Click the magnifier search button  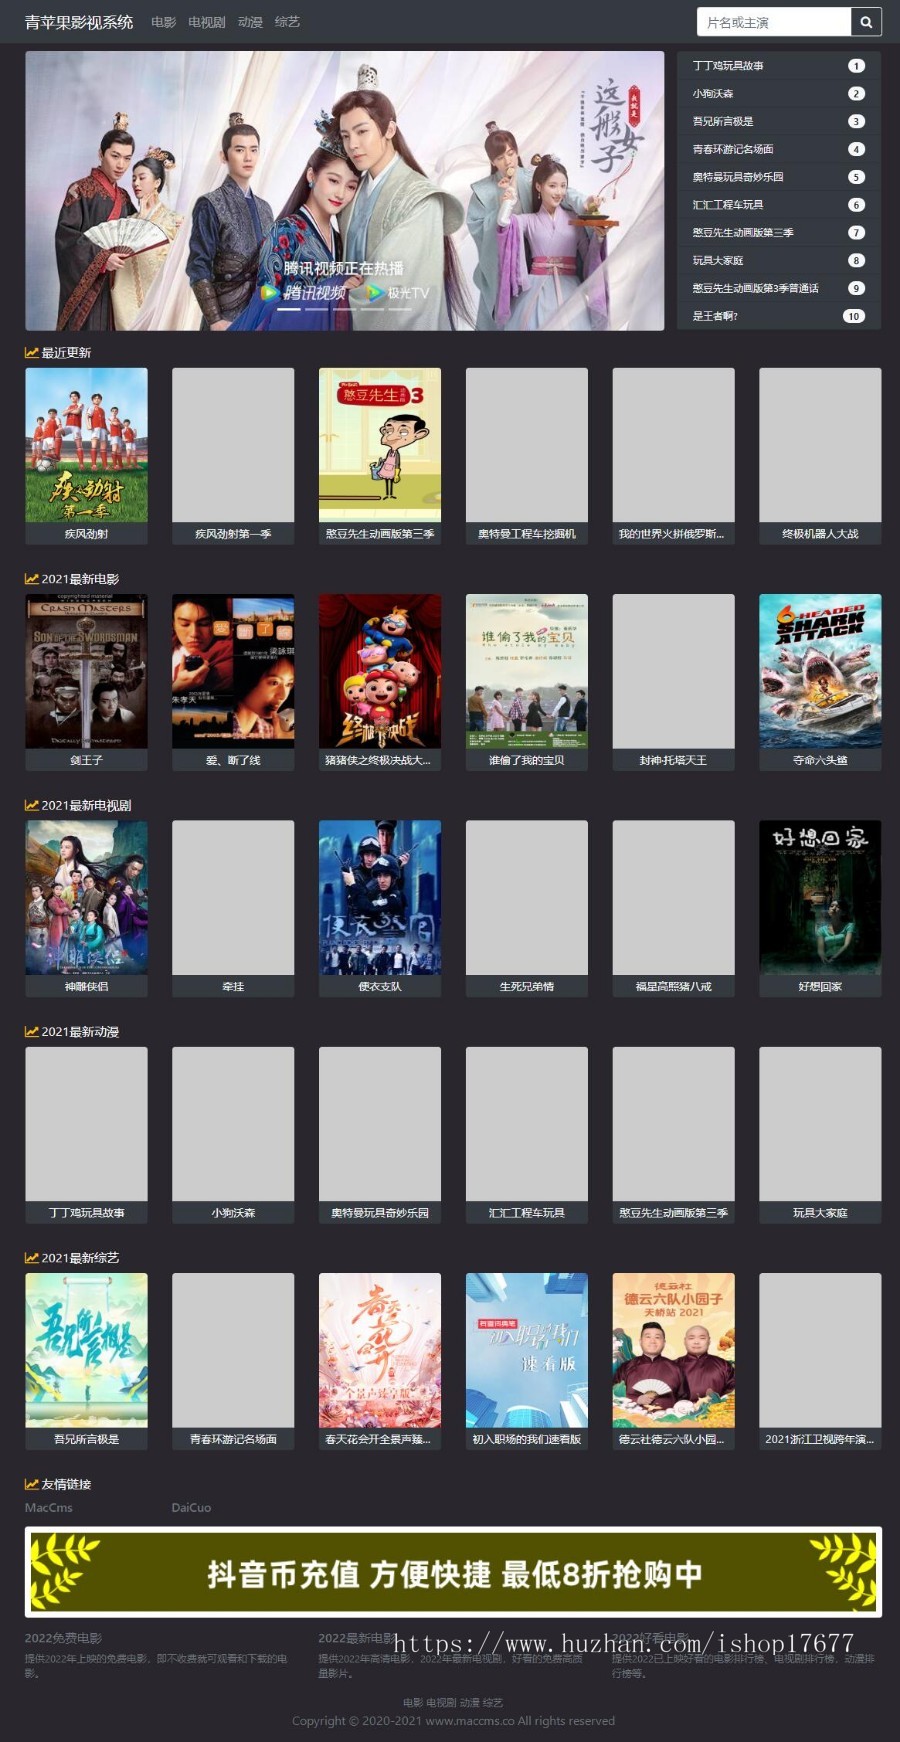(x=866, y=22)
